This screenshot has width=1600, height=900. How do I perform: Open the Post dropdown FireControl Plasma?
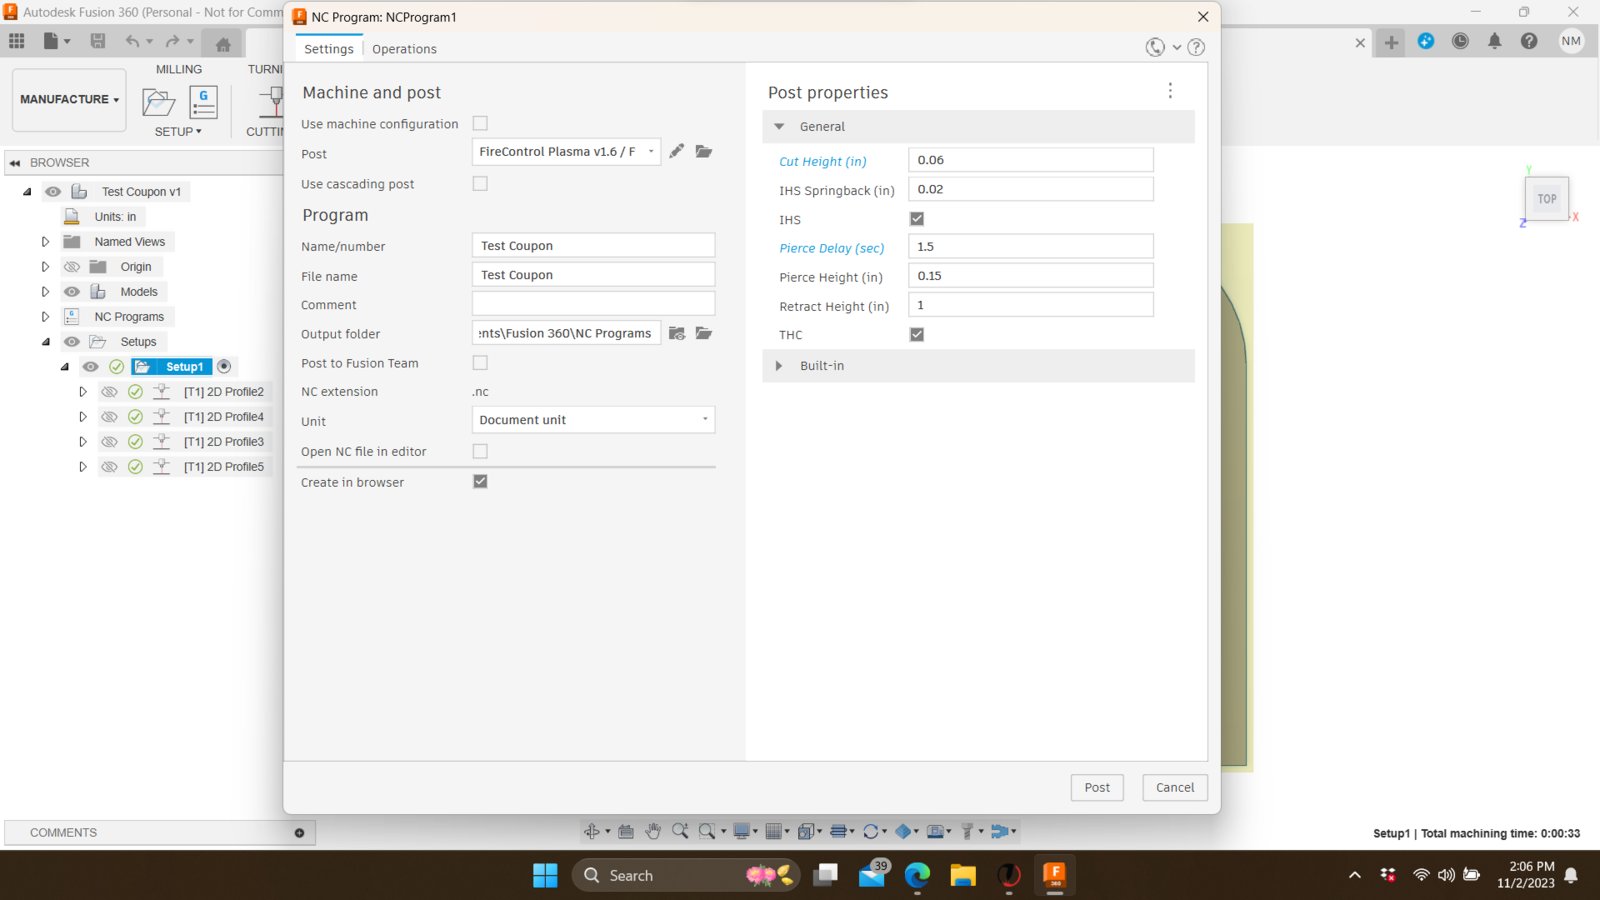(566, 151)
